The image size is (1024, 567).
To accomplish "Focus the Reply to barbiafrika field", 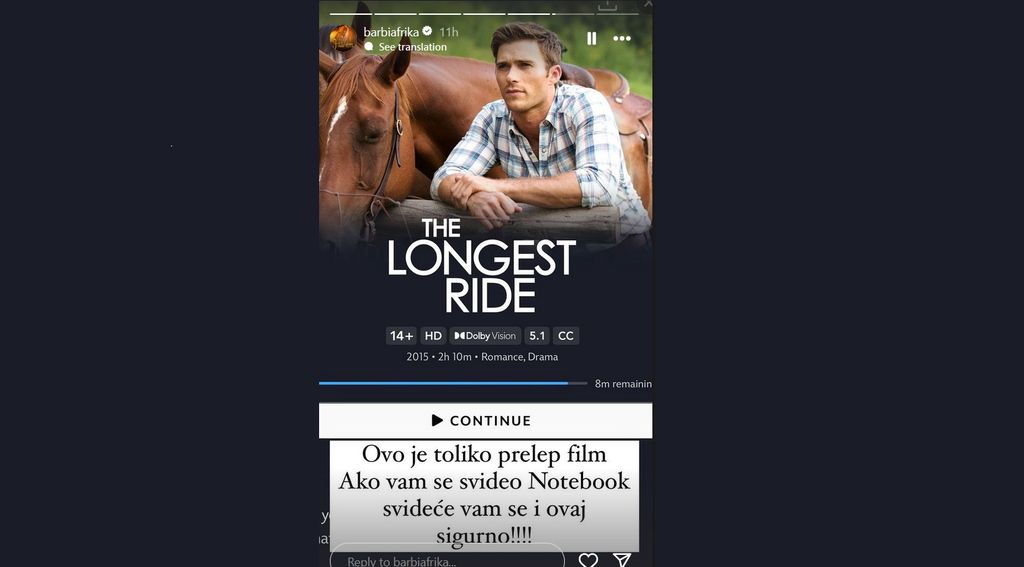I will [x=447, y=560].
